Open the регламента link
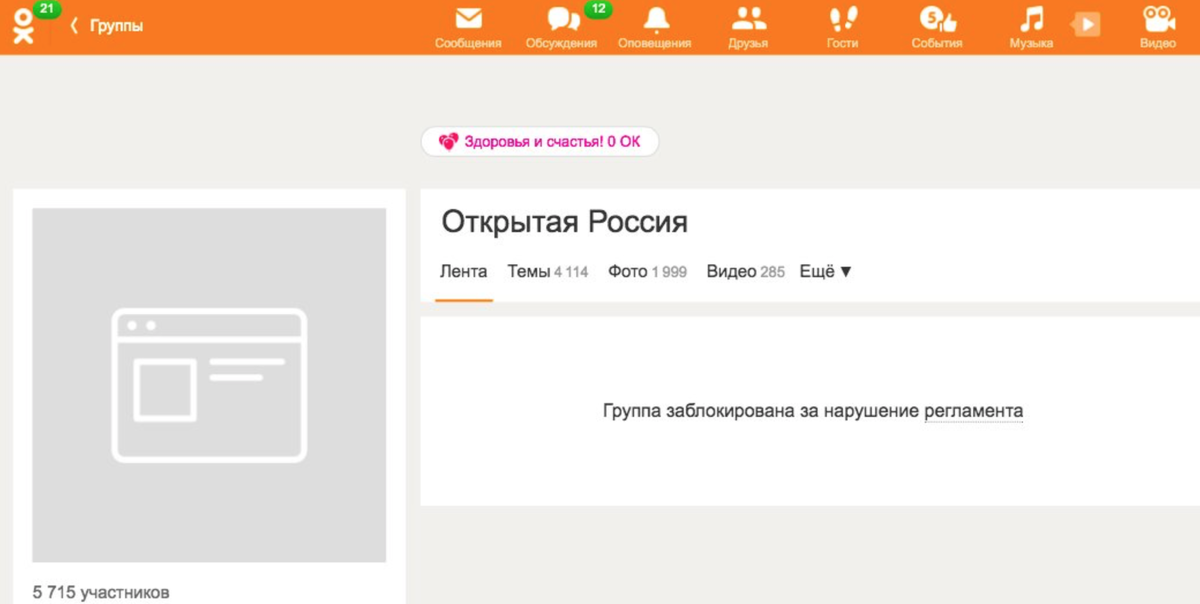1200x604 pixels. coord(974,411)
